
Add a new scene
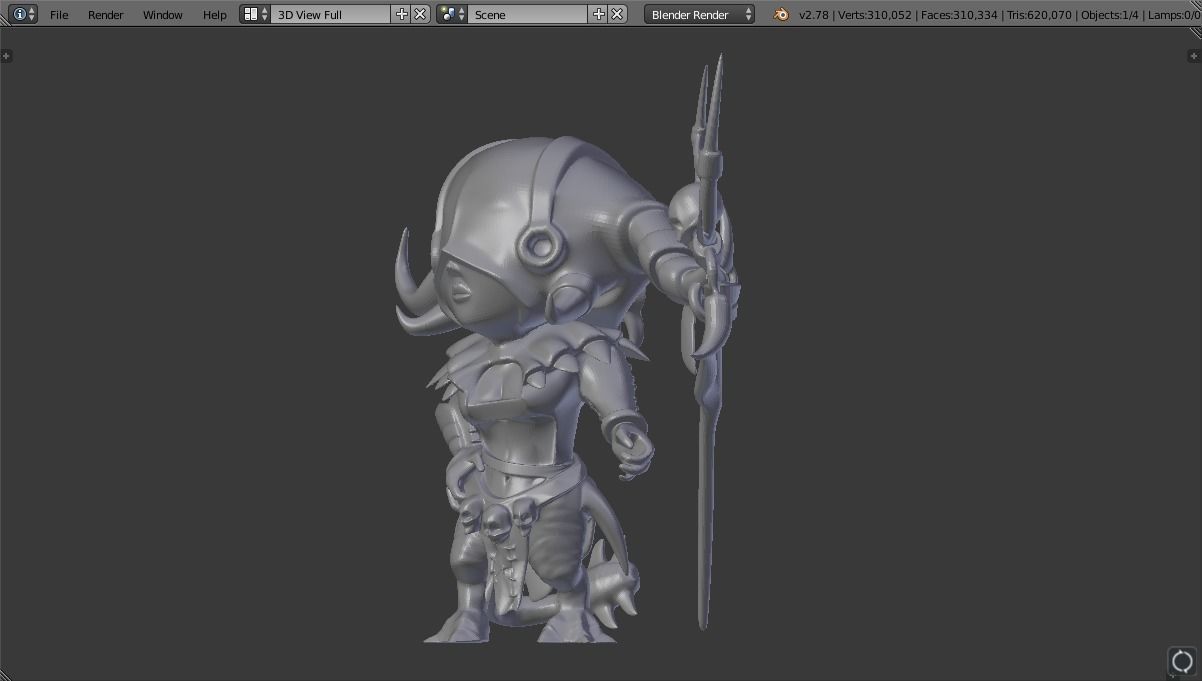click(x=599, y=14)
